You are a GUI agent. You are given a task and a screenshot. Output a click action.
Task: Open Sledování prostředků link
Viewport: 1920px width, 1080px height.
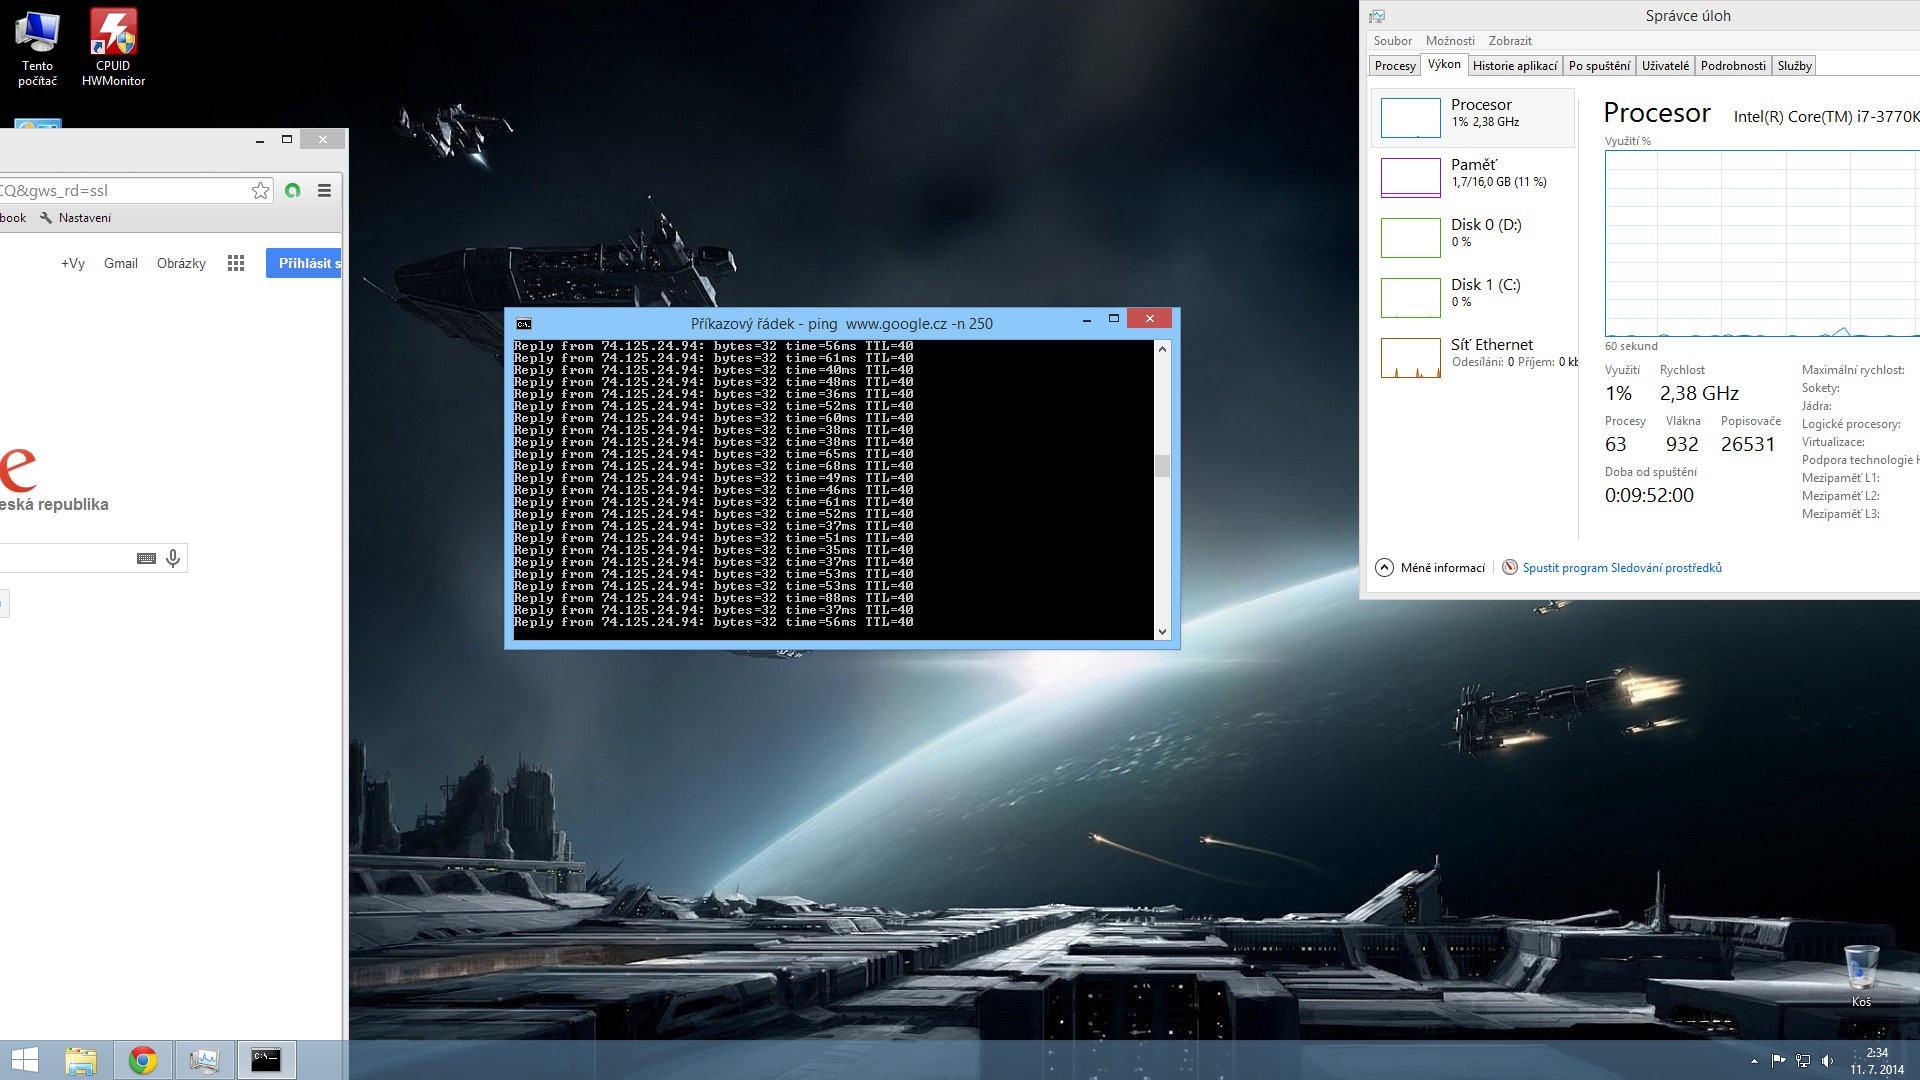click(1621, 567)
